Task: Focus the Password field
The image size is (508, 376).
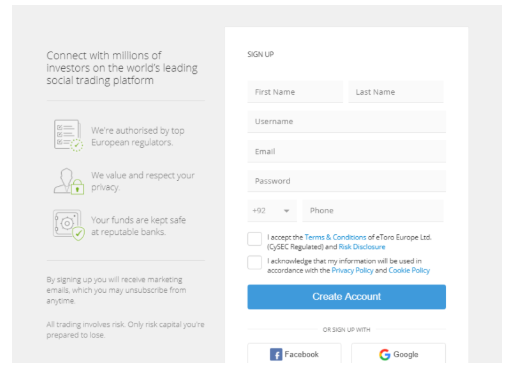Action: (346, 181)
